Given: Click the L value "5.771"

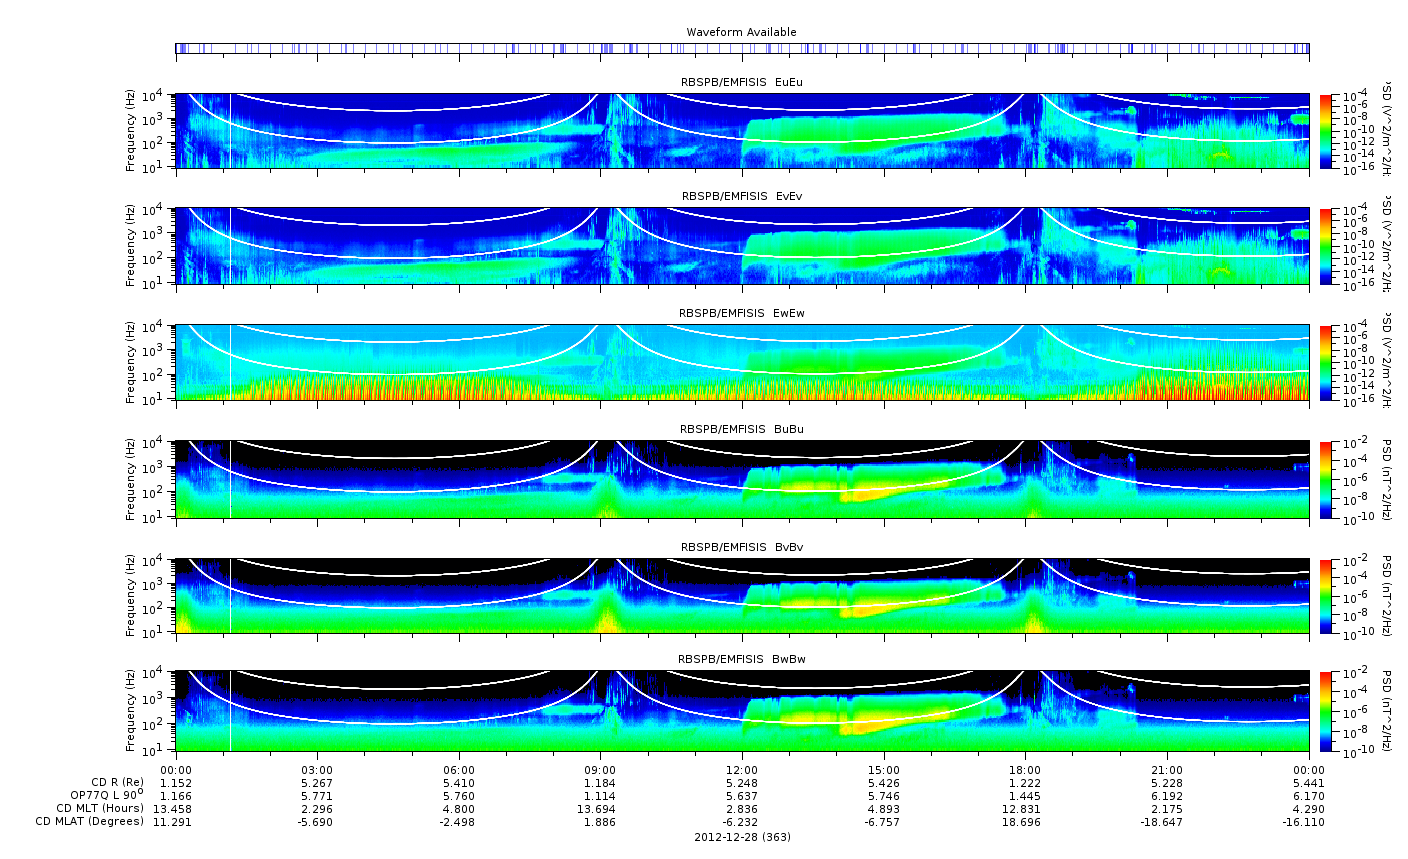Looking at the screenshot, I should (x=317, y=795).
